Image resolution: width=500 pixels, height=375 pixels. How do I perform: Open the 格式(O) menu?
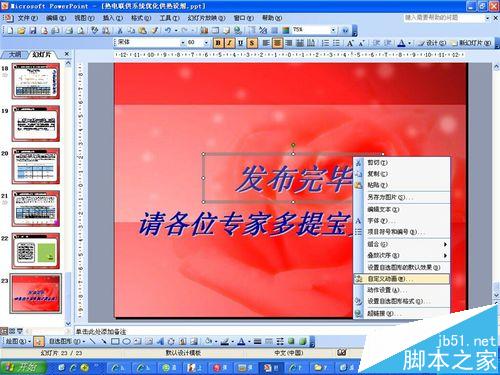coord(141,17)
